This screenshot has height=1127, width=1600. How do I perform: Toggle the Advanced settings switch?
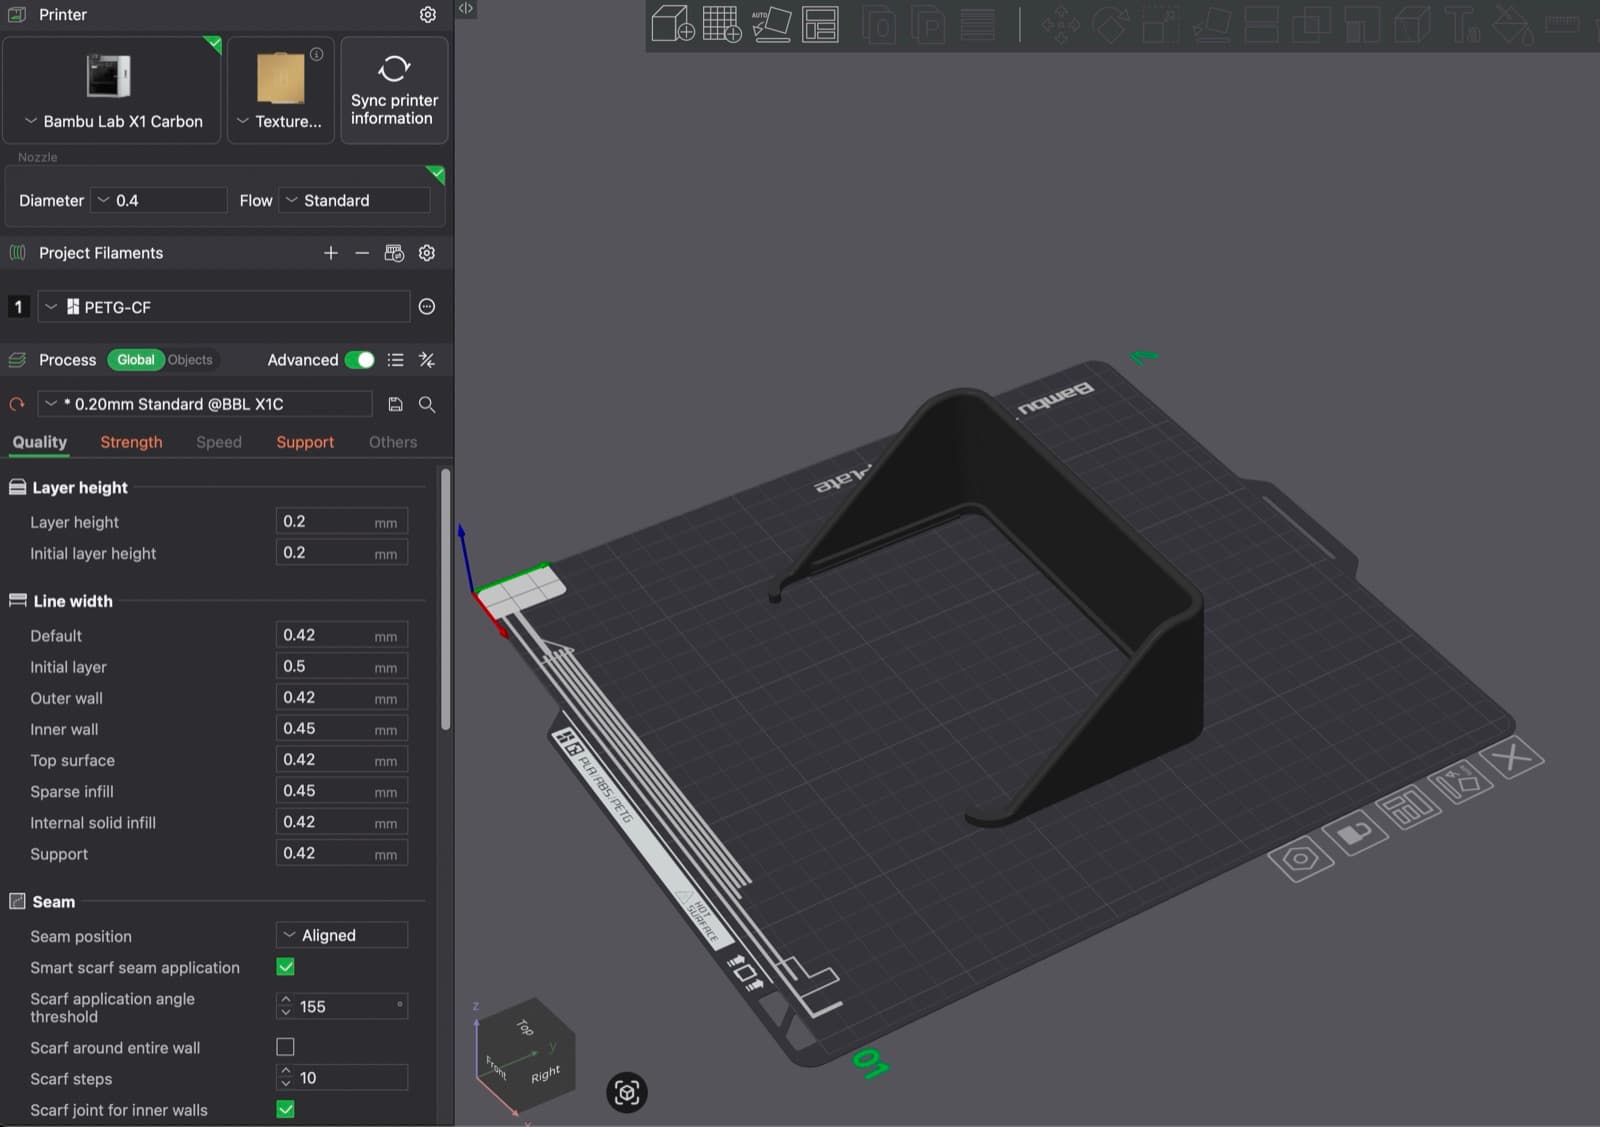tap(359, 360)
